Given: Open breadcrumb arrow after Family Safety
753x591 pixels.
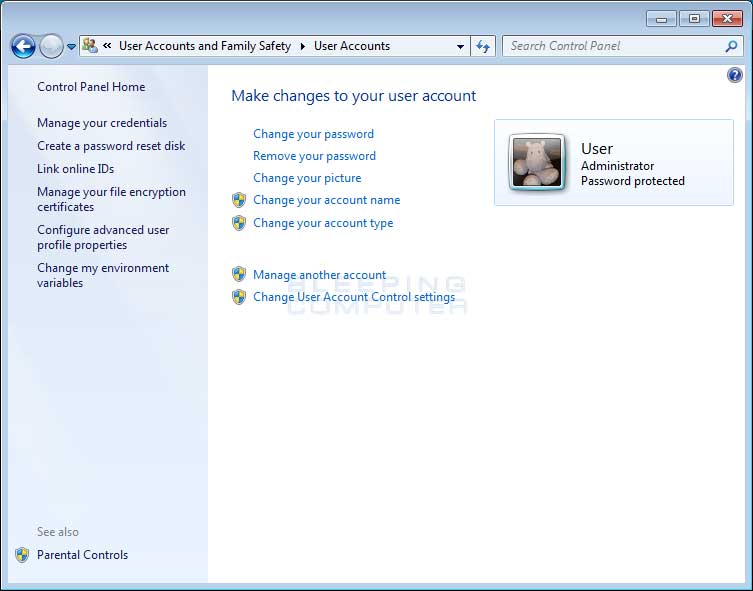Looking at the screenshot, I should click(303, 46).
